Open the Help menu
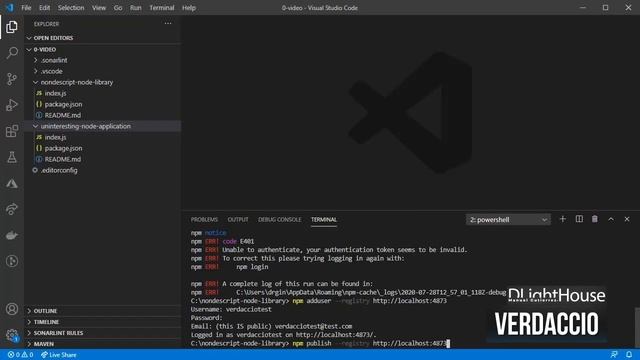The width and height of the screenshot is (640, 360). click(189, 8)
